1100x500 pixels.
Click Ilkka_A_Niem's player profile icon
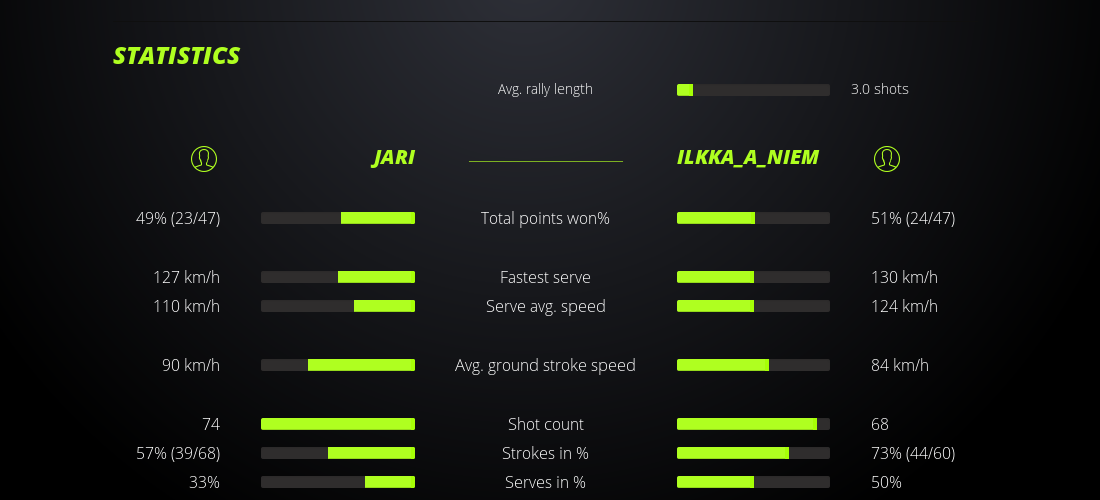886,158
